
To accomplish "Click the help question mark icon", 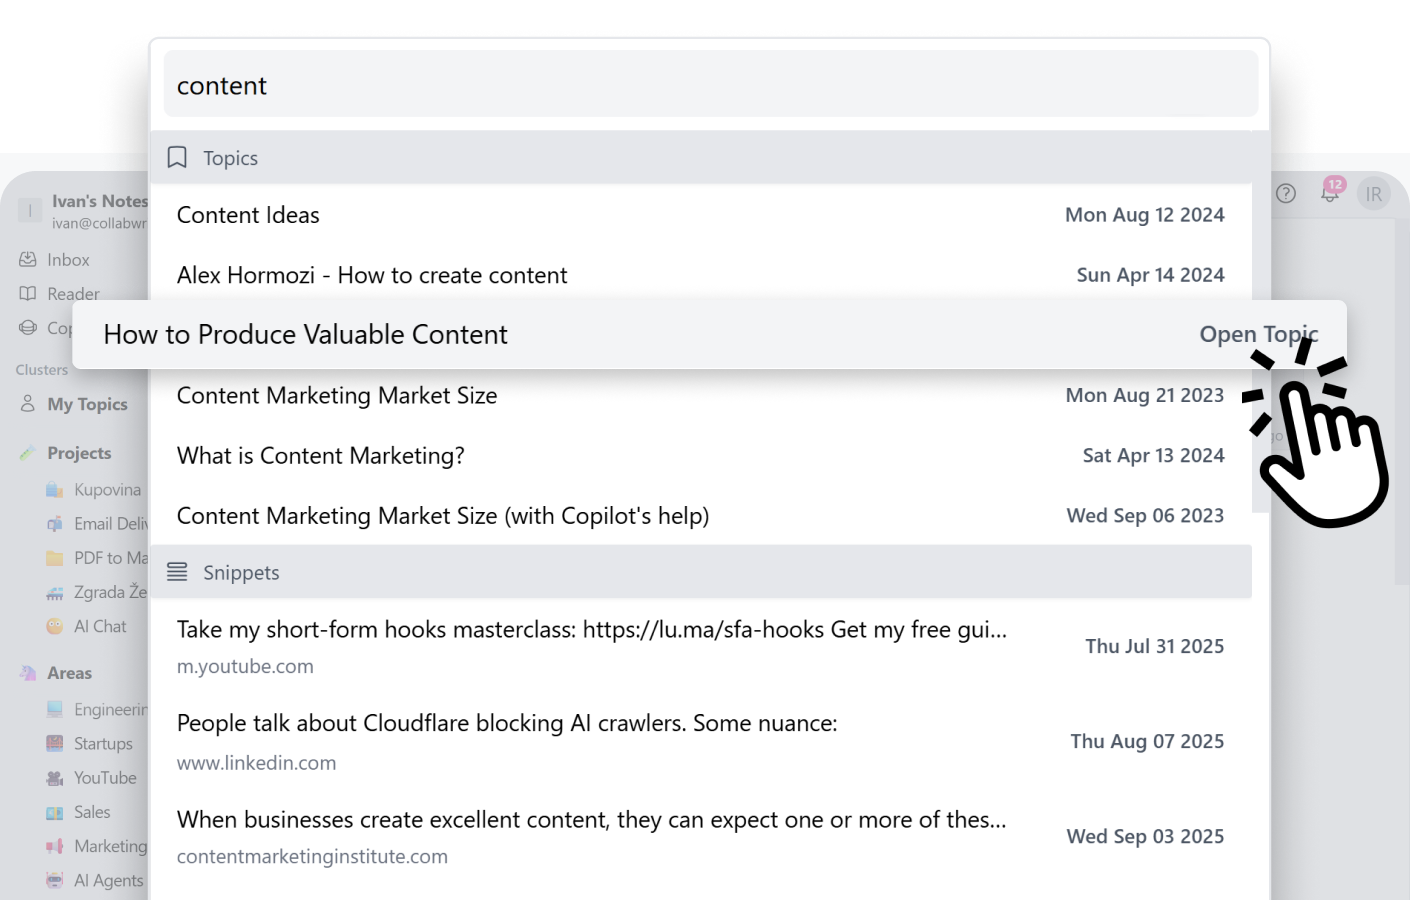I will coord(1286,194).
